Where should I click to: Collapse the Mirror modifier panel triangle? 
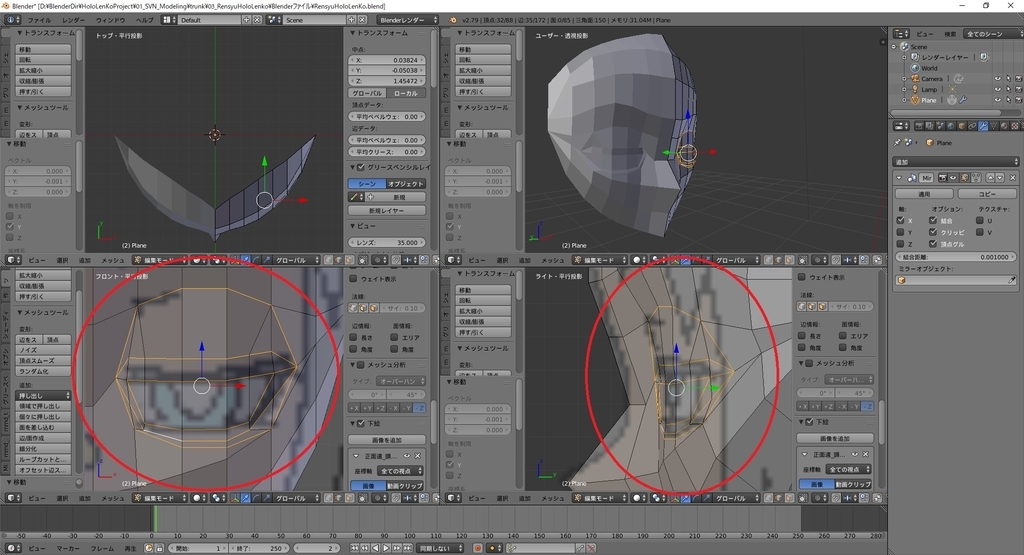(899, 178)
